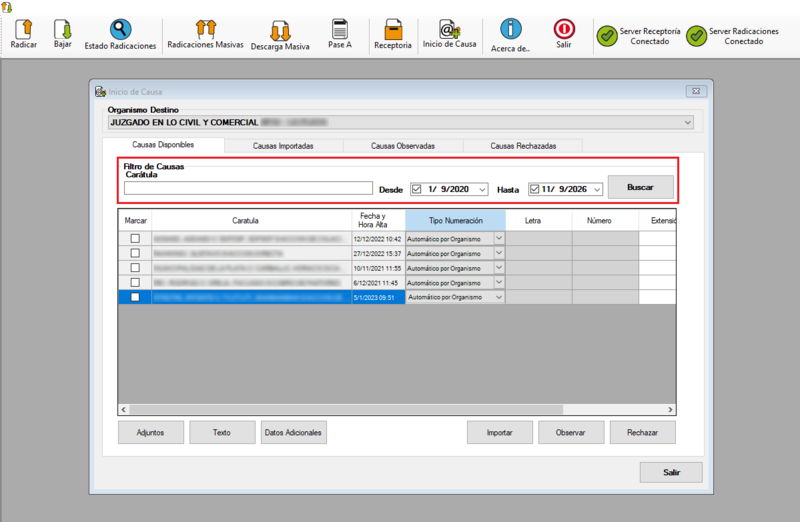800x522 pixels.
Task: Open Inicio de Causa toolbar icon
Action: pyautogui.click(x=449, y=29)
